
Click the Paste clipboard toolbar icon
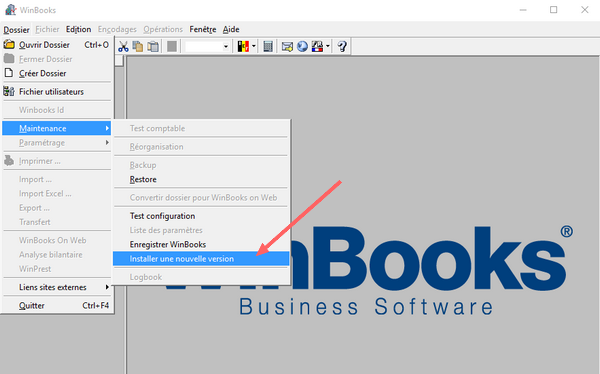[x=153, y=46]
